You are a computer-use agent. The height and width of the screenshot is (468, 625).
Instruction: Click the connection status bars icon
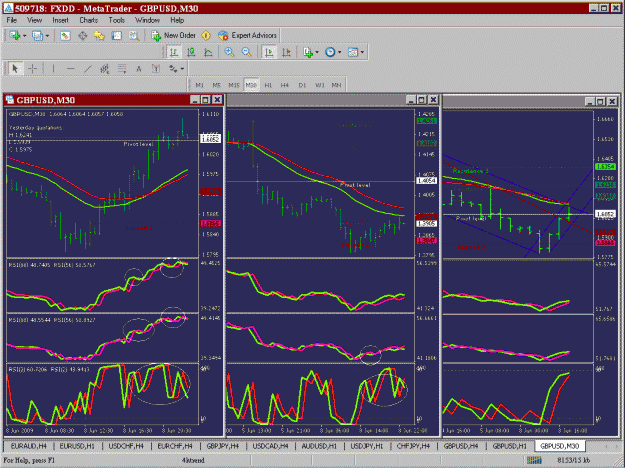pyautogui.click(x=534, y=460)
